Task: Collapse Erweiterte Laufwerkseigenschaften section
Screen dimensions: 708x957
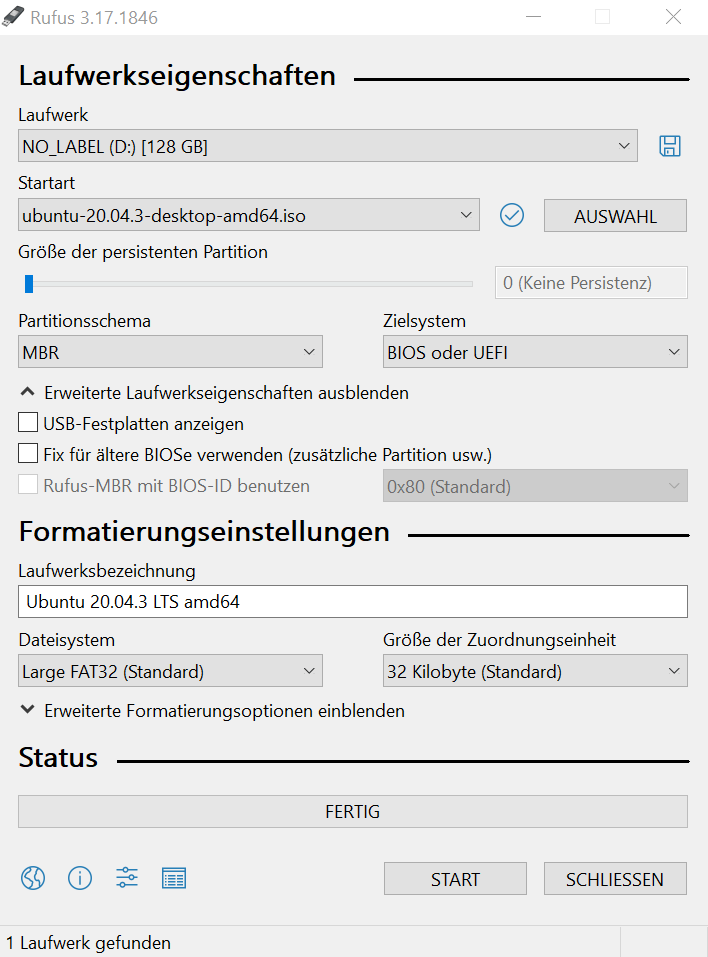Action: point(214,392)
